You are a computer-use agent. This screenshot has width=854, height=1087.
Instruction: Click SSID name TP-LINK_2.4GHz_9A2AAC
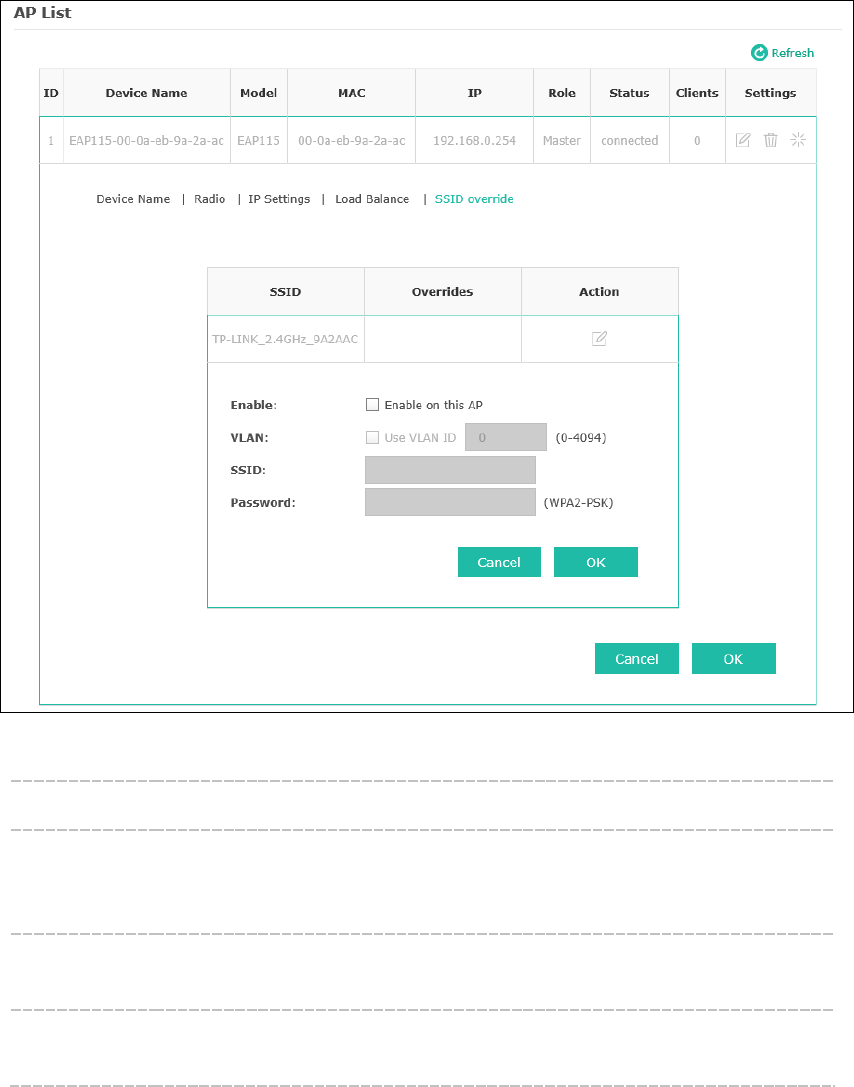(285, 339)
